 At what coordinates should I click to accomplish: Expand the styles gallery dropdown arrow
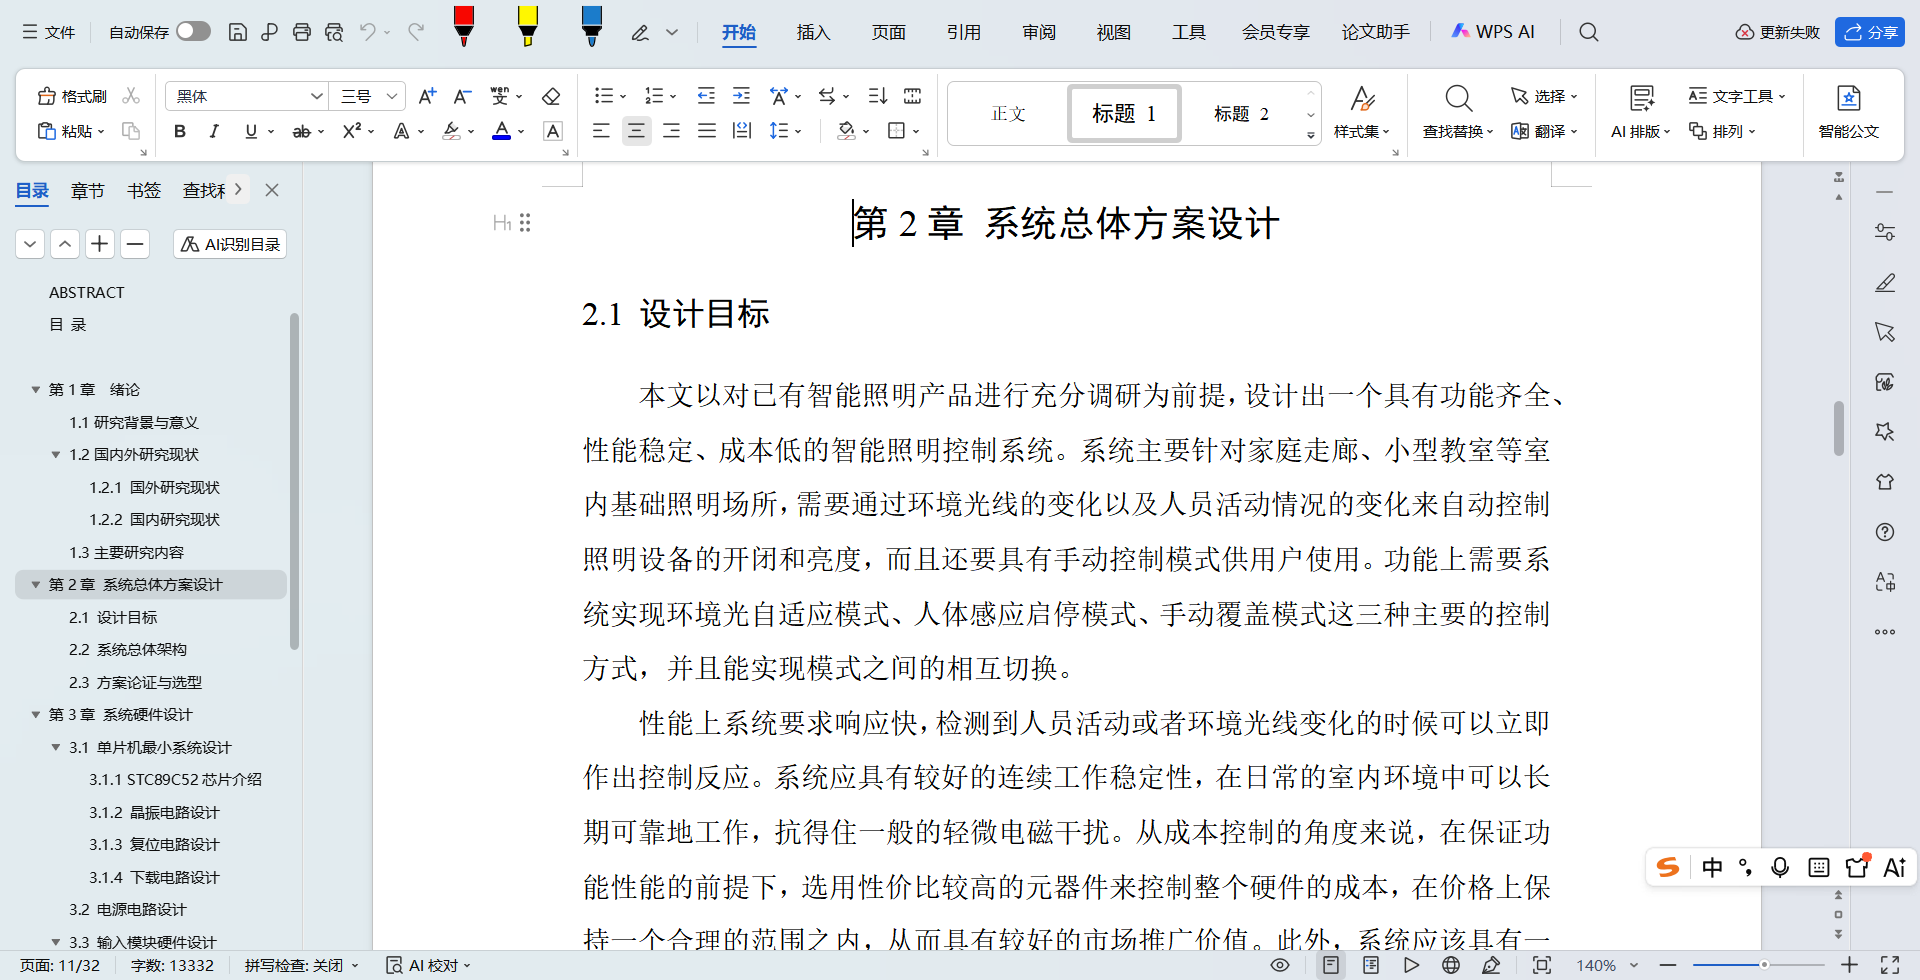[1310, 135]
